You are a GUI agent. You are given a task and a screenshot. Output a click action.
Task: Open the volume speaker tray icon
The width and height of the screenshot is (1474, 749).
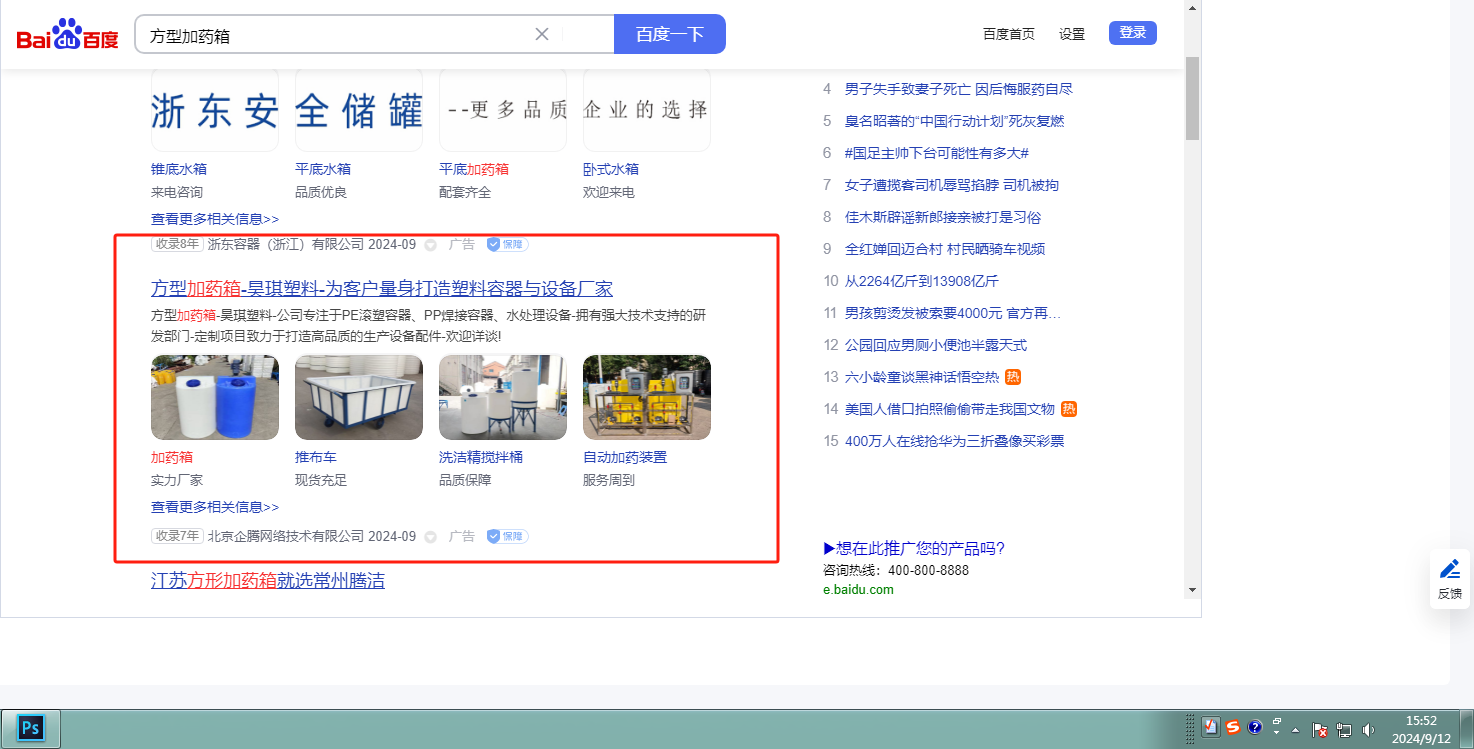[x=1369, y=730]
